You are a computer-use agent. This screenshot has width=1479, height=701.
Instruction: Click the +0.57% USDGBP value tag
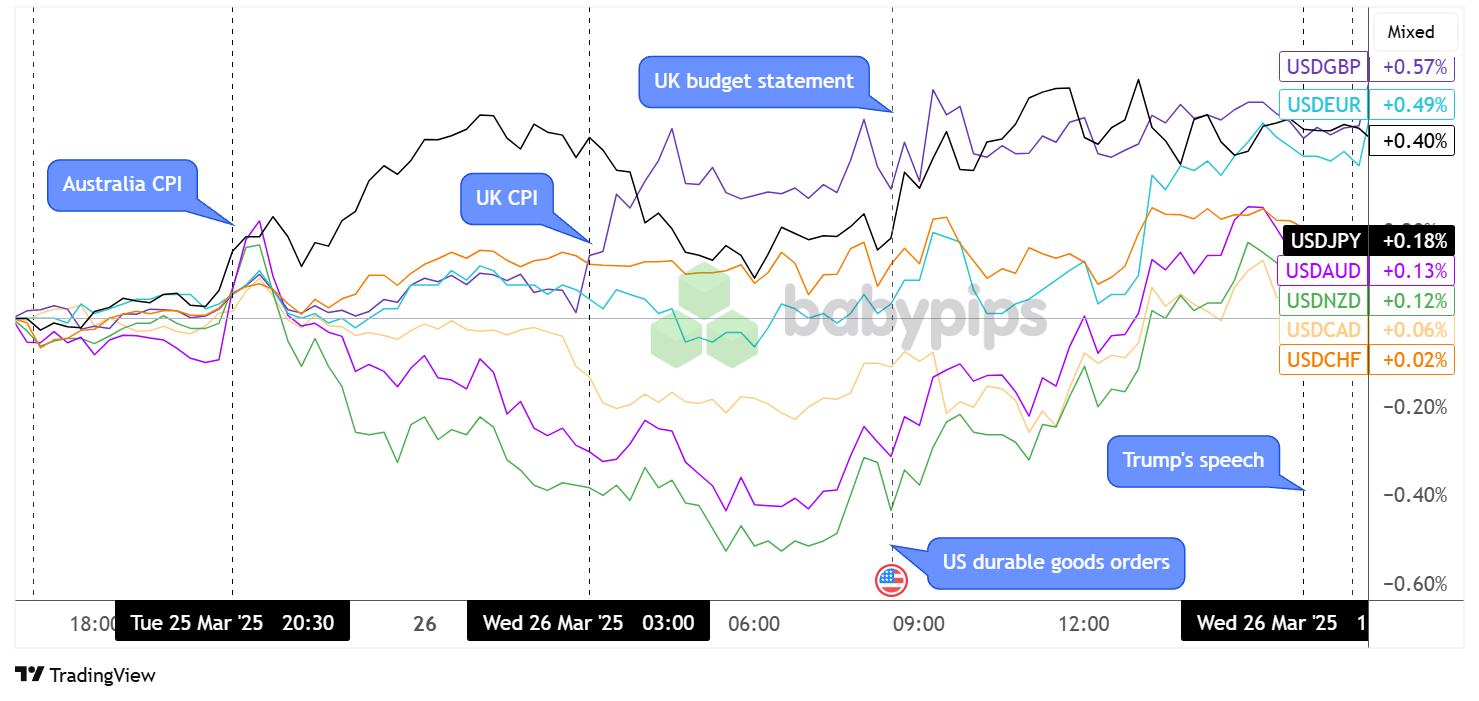tap(1414, 67)
